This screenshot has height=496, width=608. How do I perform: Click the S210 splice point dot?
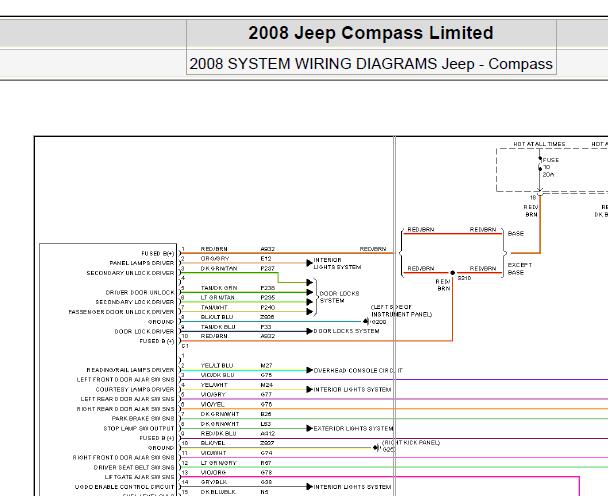[453, 273]
